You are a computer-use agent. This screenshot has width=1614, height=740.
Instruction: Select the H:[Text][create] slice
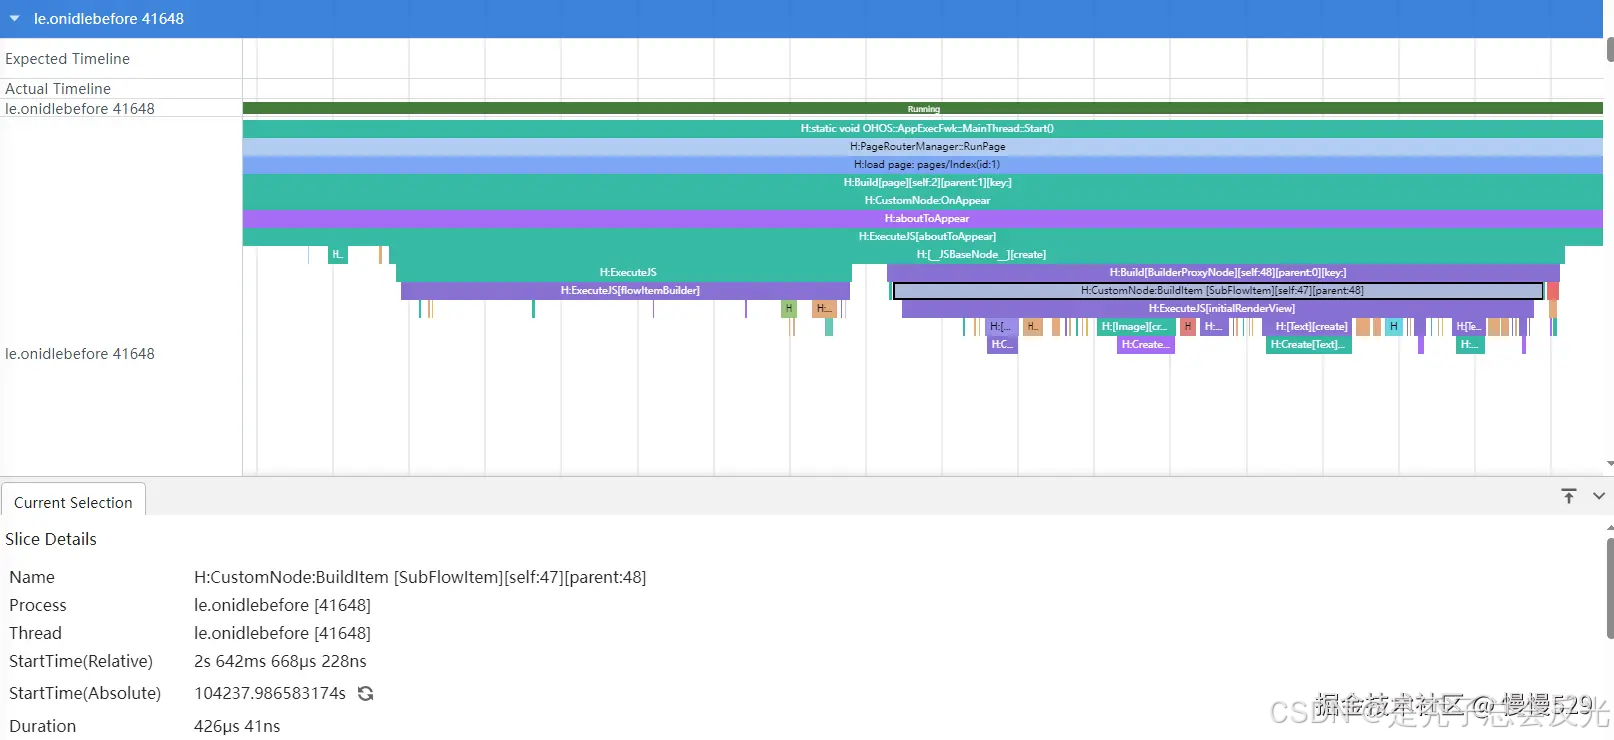[x=1307, y=326]
